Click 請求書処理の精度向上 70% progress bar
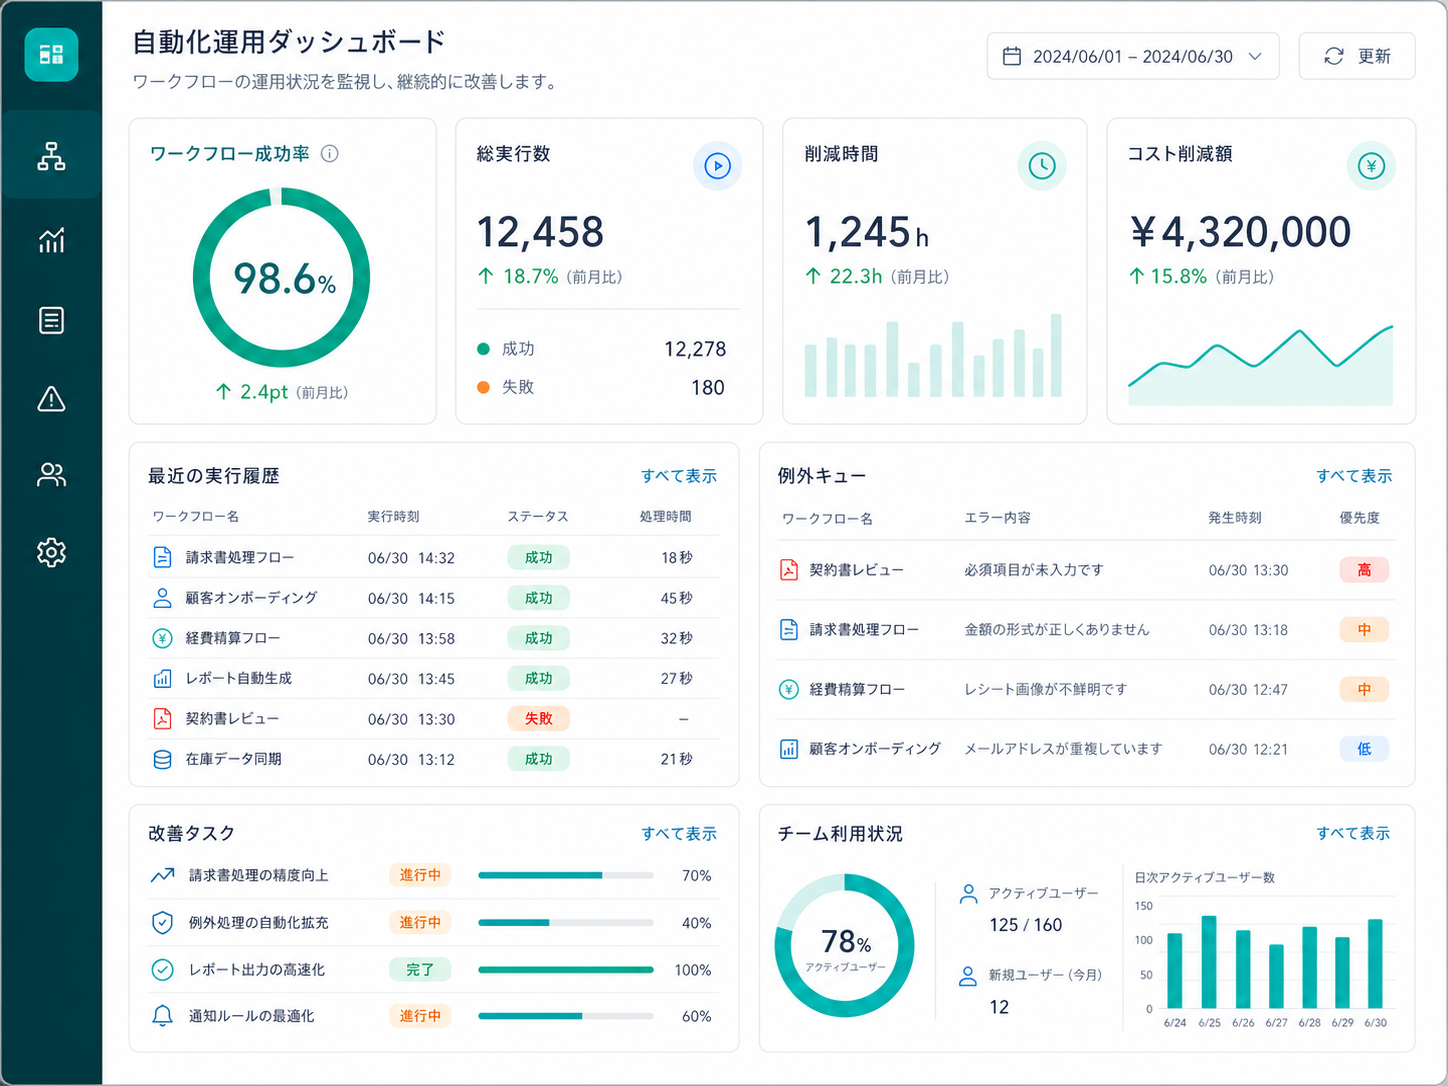 point(566,875)
